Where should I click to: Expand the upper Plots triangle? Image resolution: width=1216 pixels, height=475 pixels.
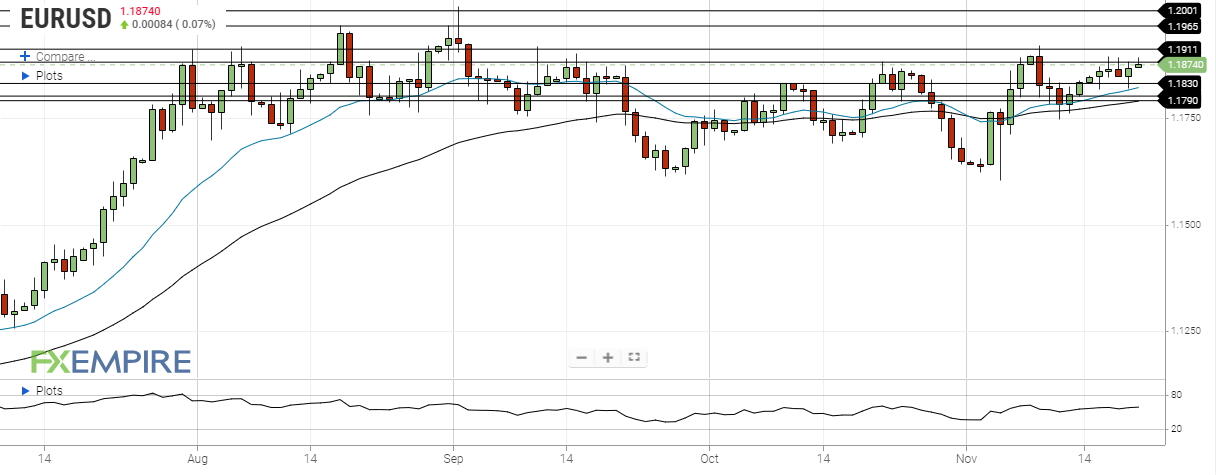24,75
